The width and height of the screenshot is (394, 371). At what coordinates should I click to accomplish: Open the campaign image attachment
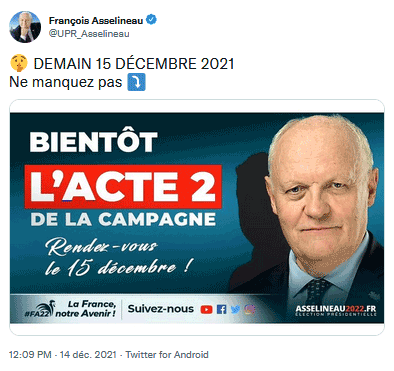(x=197, y=217)
